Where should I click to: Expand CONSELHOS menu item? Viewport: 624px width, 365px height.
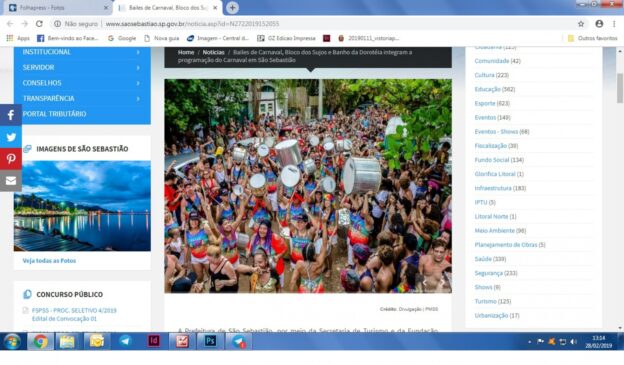click(x=82, y=83)
